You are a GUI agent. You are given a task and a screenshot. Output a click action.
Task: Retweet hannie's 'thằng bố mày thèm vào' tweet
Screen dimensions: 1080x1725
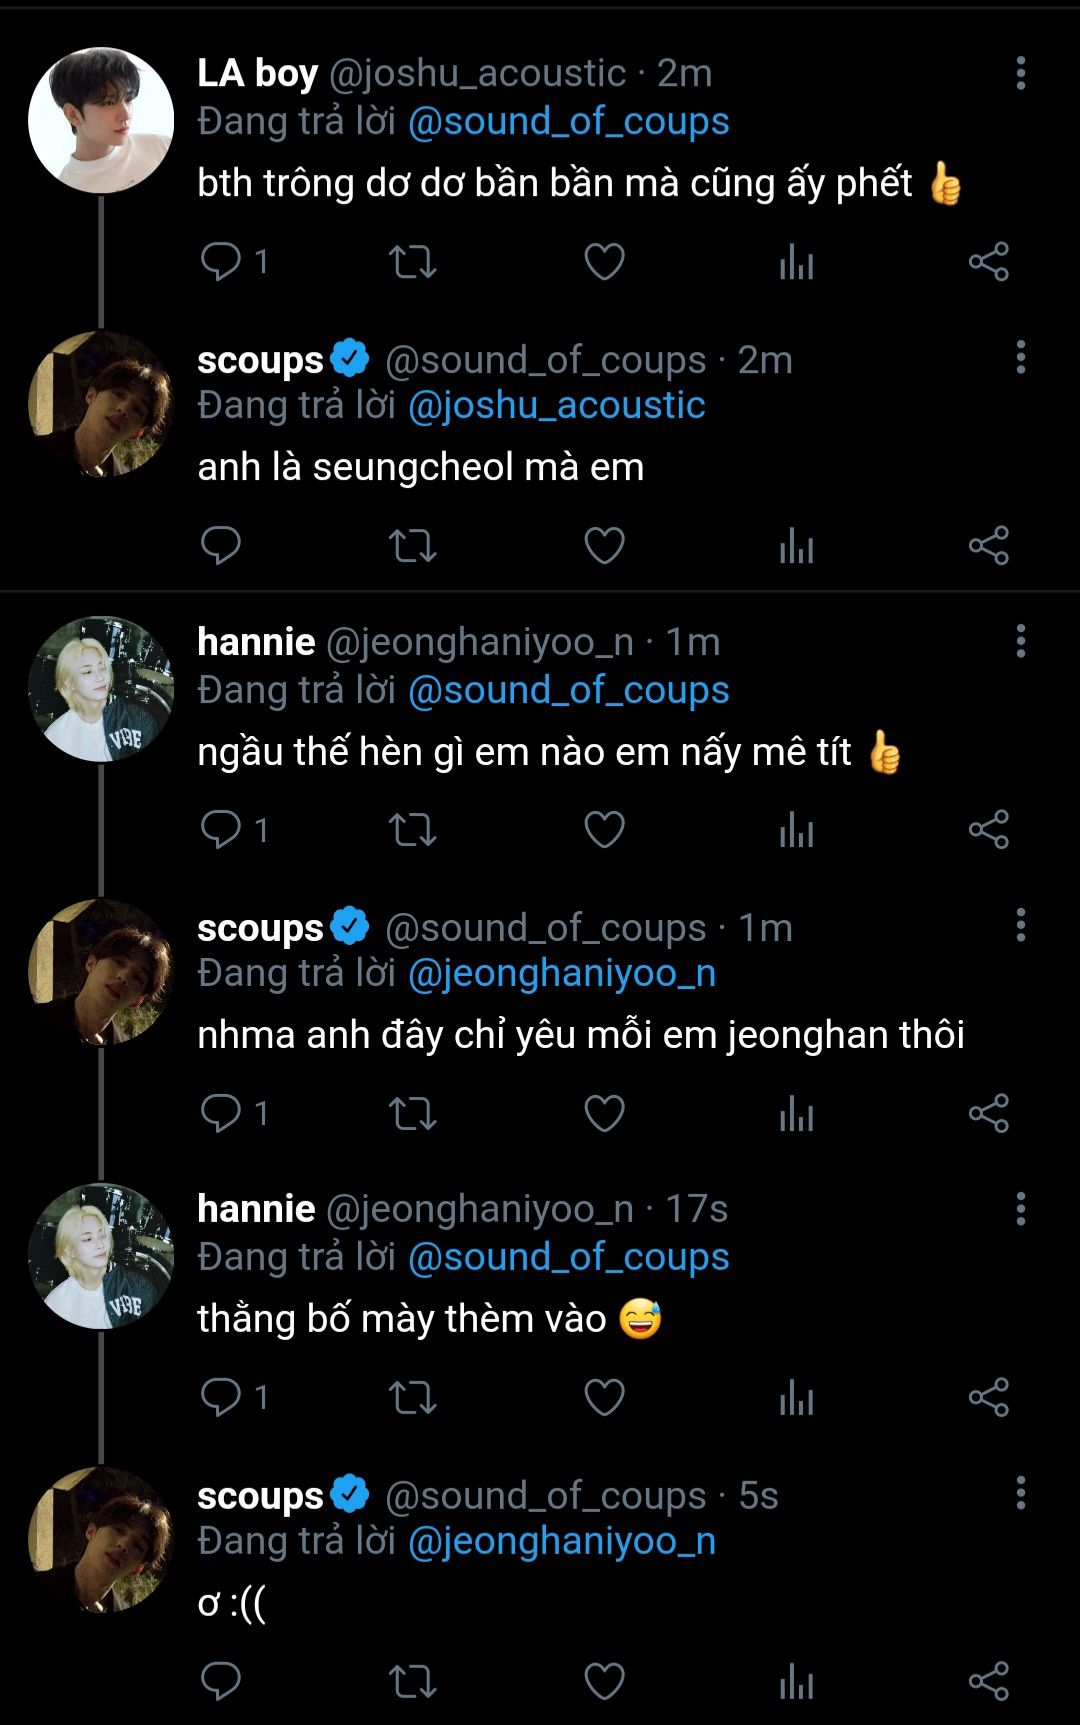pyautogui.click(x=412, y=1398)
